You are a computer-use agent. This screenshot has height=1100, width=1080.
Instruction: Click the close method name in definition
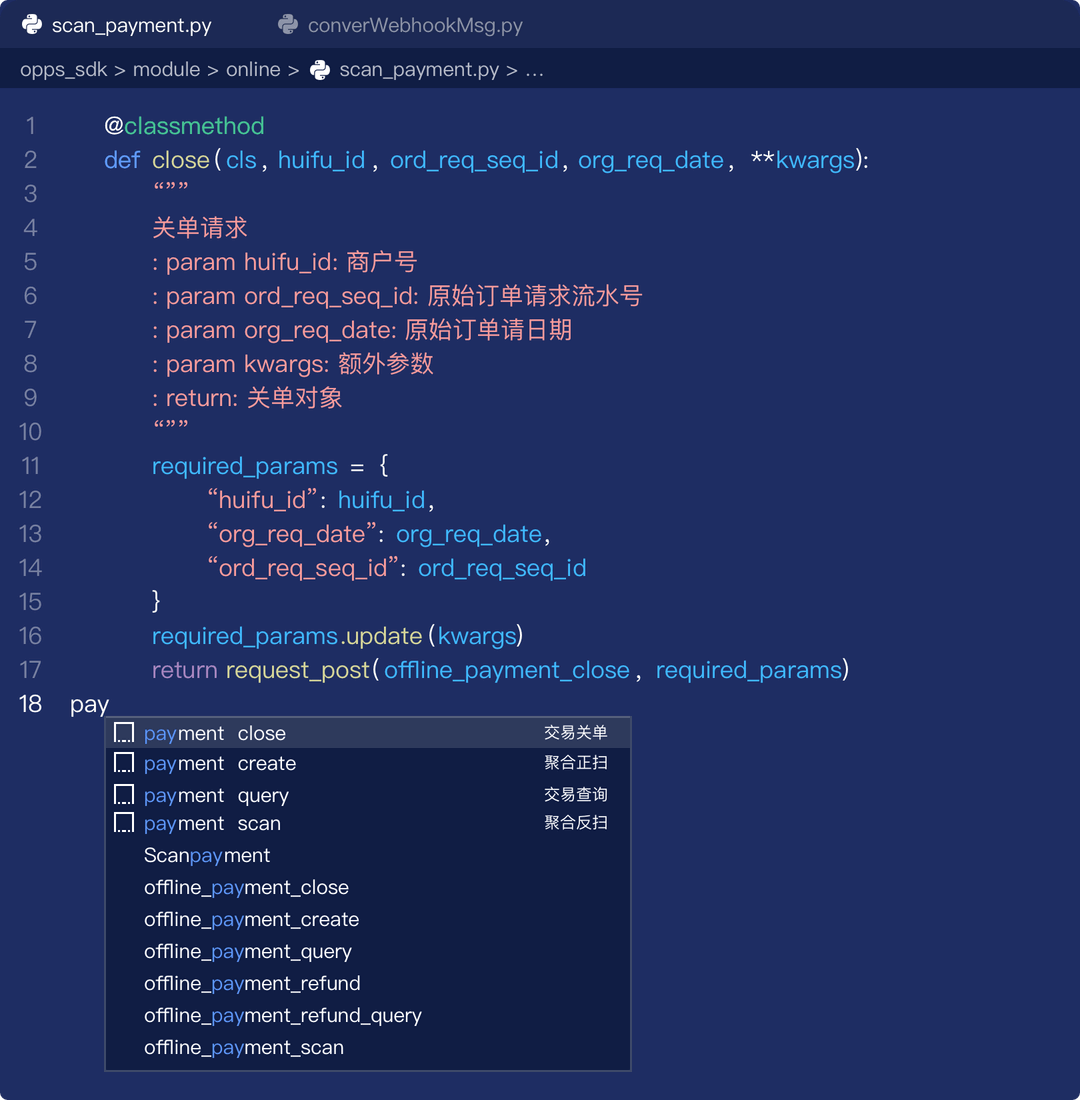[180, 160]
